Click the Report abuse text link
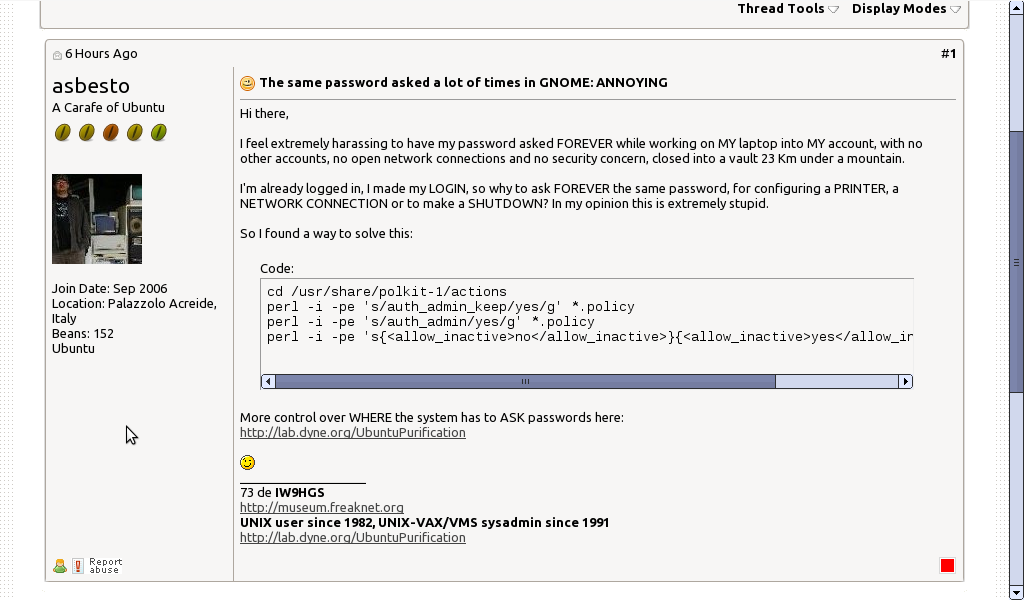This screenshot has height=600, width=1024. click(105, 566)
